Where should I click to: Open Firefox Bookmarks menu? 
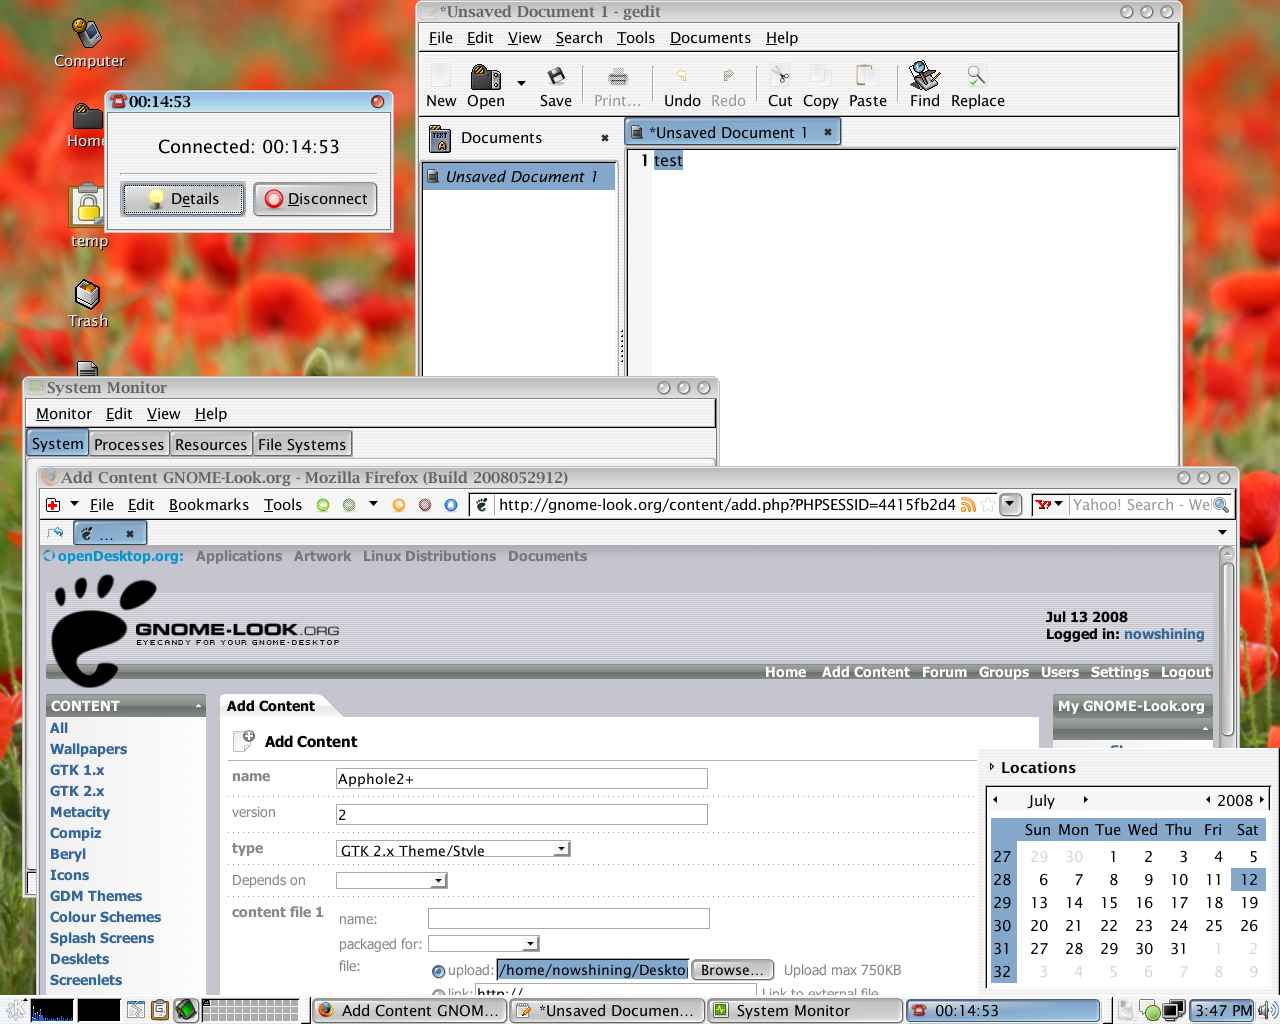(209, 505)
